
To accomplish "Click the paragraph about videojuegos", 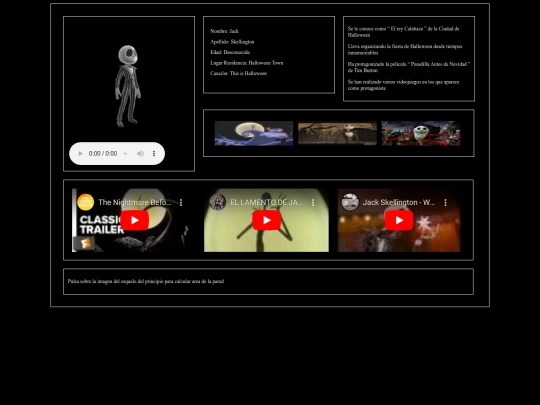I will [x=403, y=85].
